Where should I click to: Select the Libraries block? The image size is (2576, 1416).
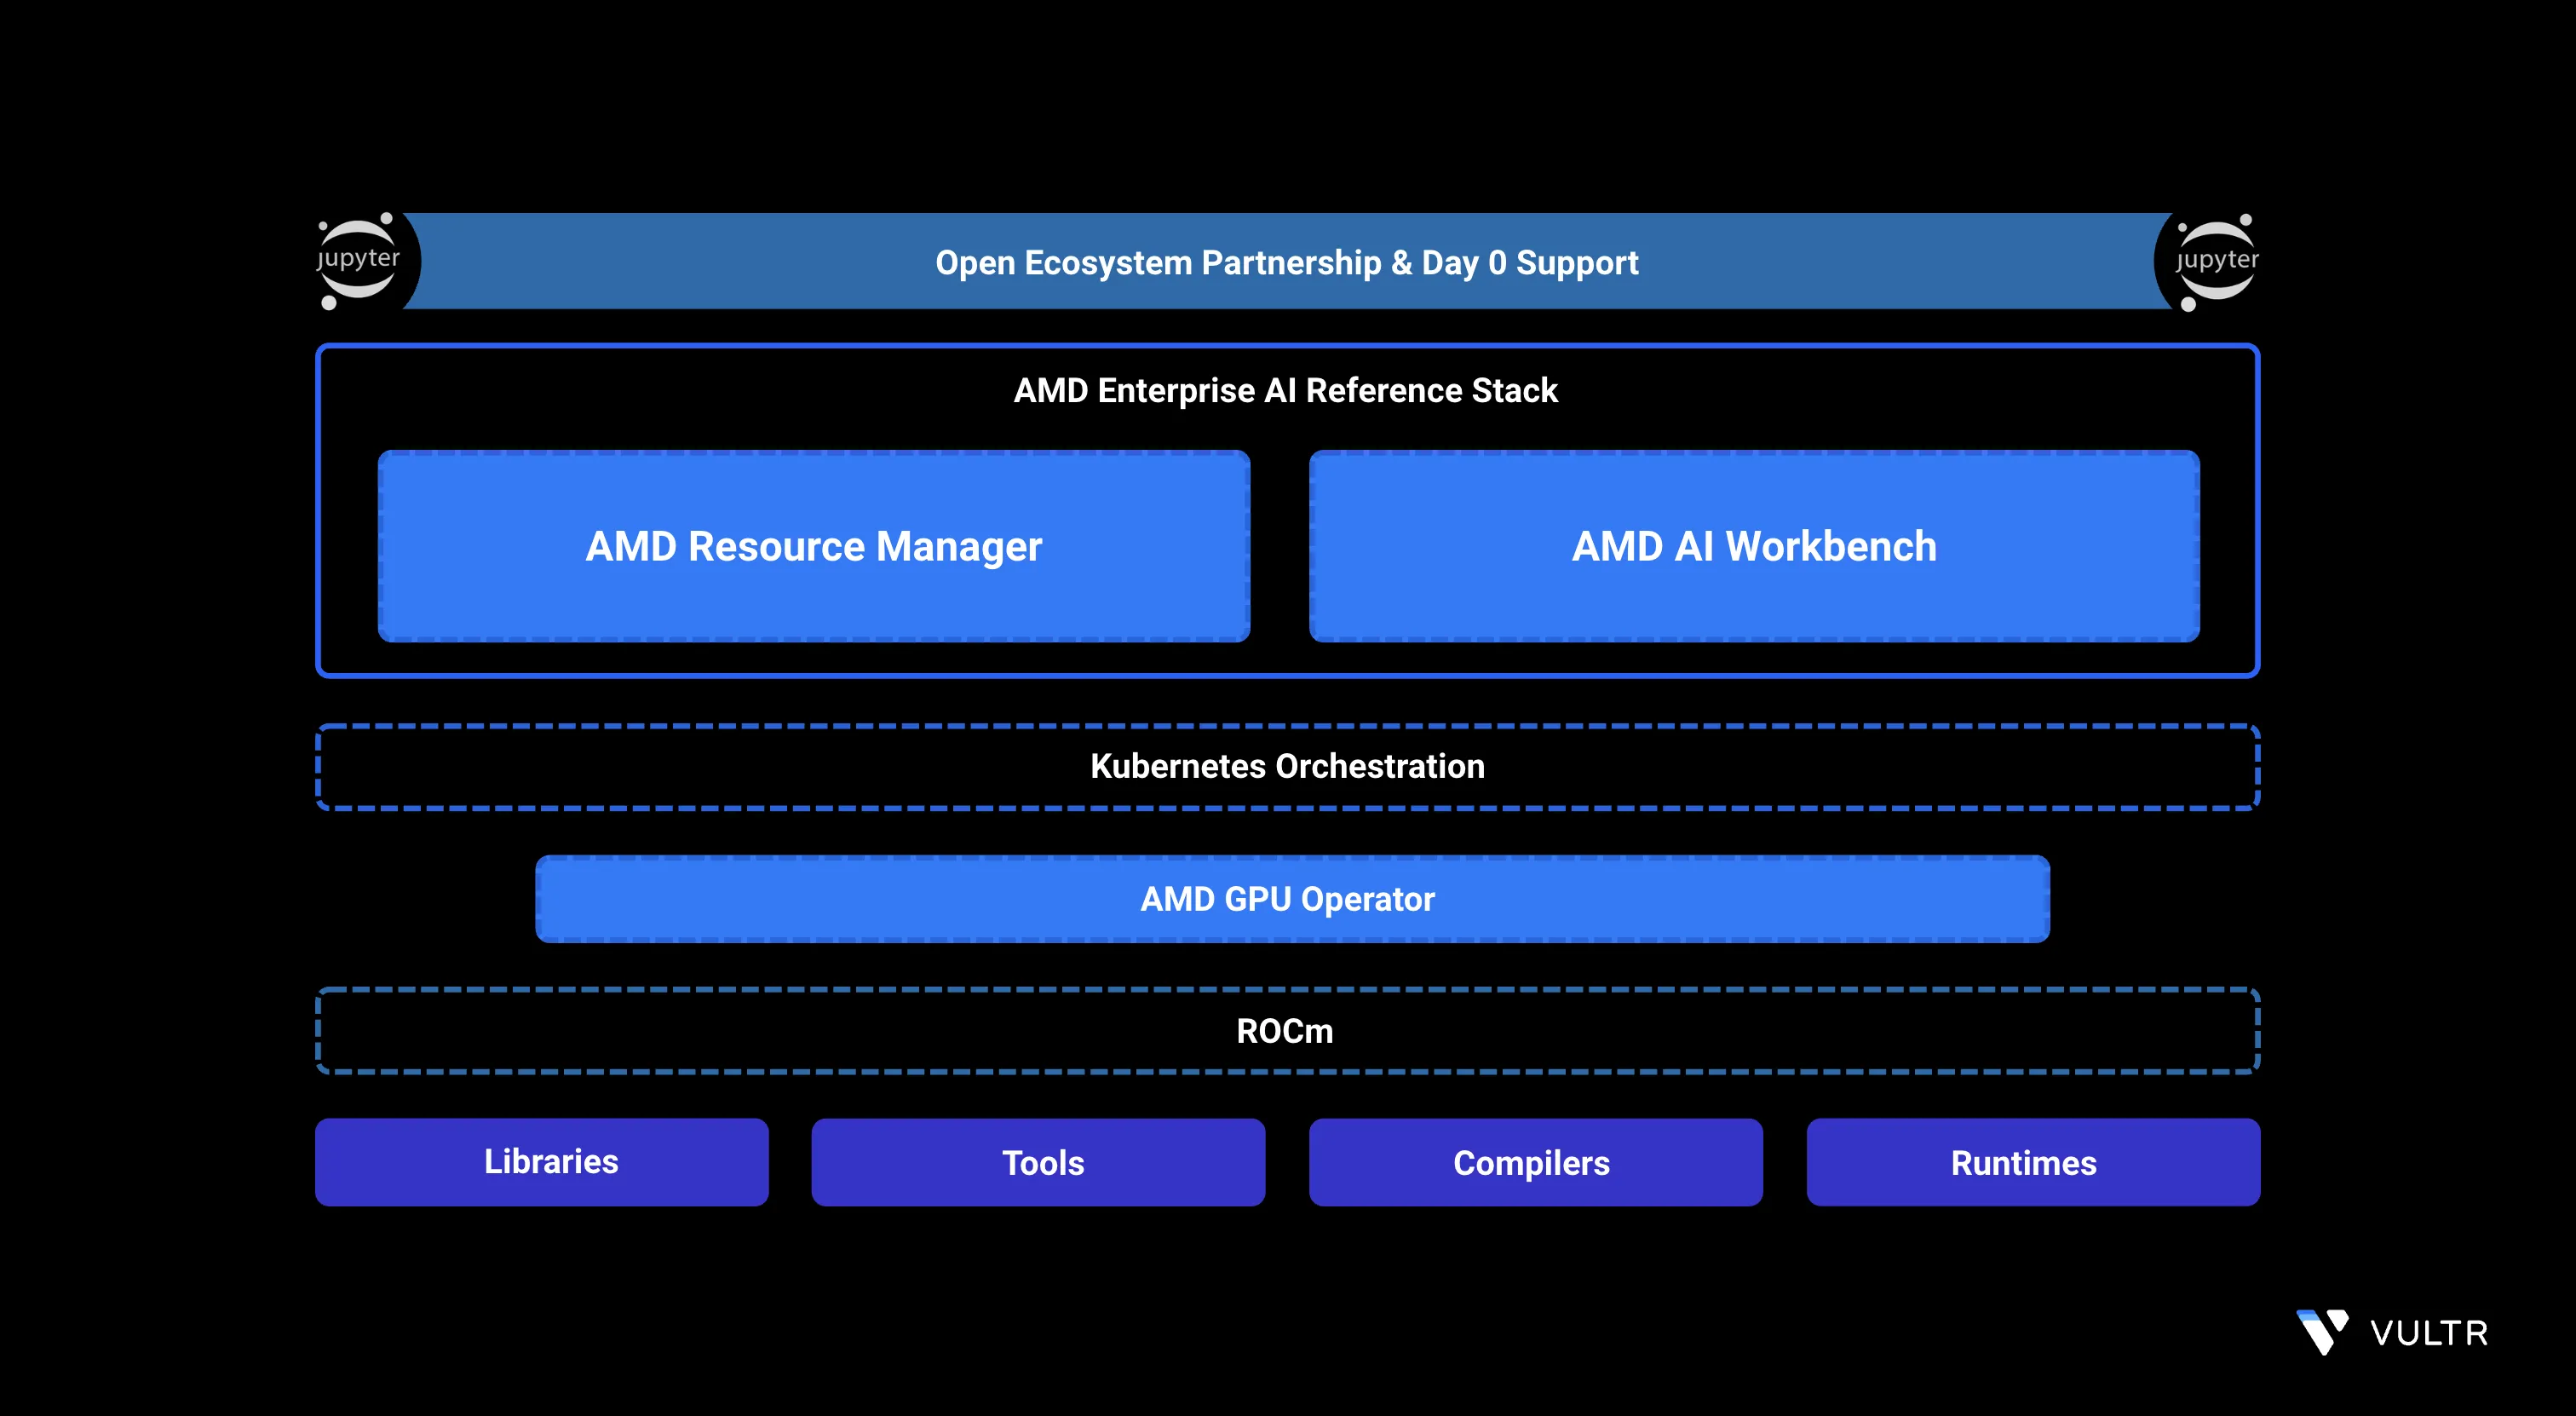click(541, 1162)
